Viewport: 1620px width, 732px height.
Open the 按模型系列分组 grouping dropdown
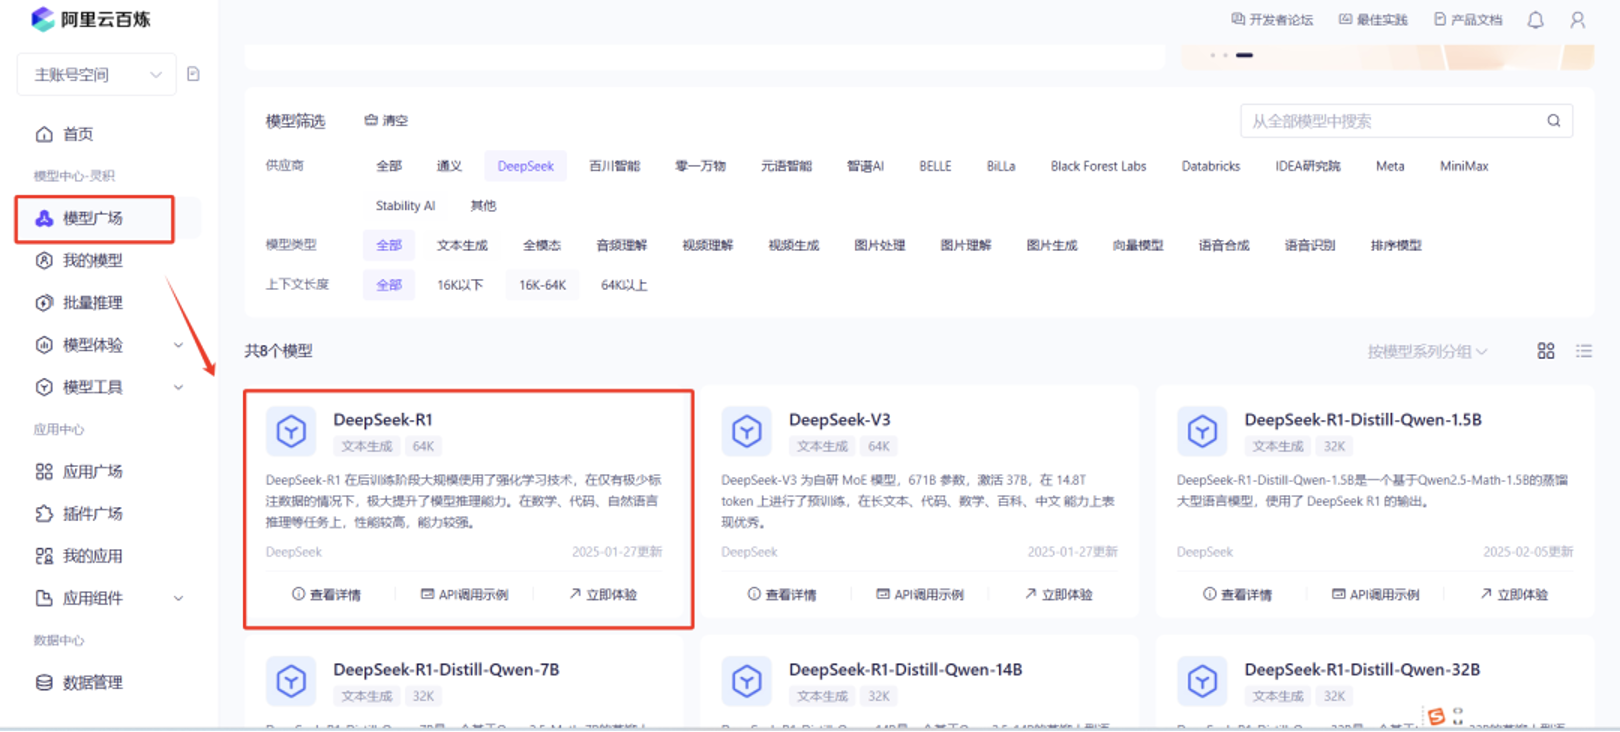tap(1427, 351)
